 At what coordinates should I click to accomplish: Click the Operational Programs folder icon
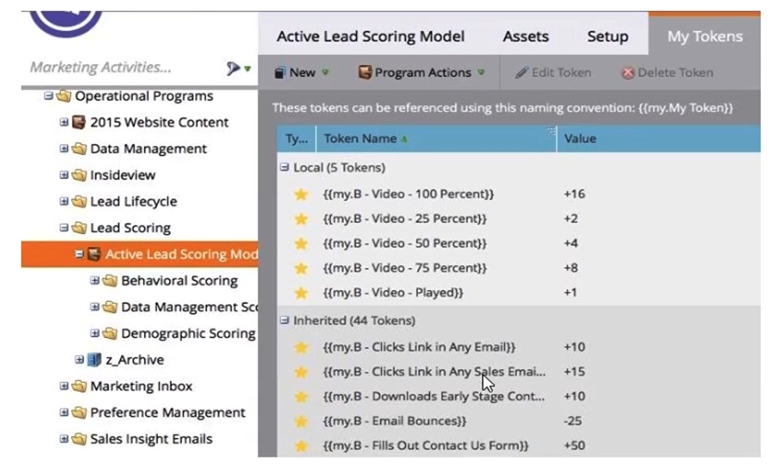coord(63,96)
